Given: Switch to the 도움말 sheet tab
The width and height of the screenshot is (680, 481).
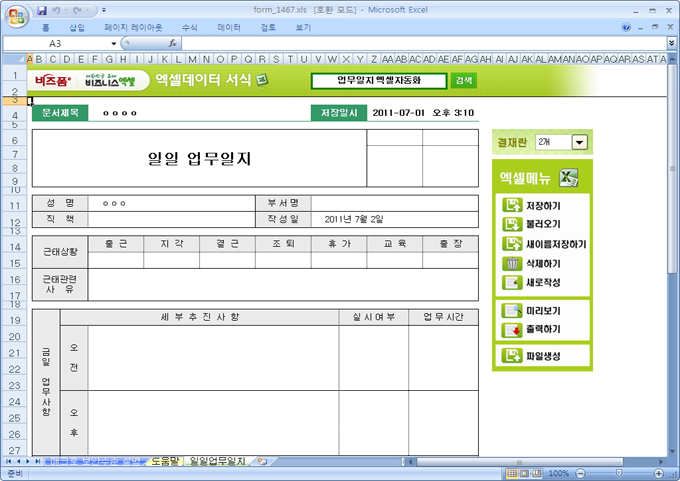Looking at the screenshot, I should pyautogui.click(x=164, y=461).
